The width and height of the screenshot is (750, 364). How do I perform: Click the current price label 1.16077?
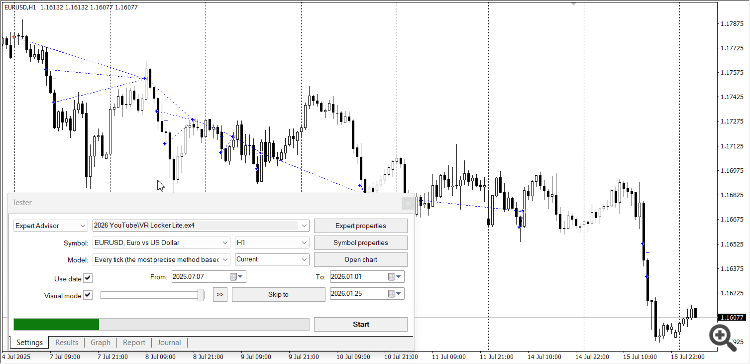point(732,318)
